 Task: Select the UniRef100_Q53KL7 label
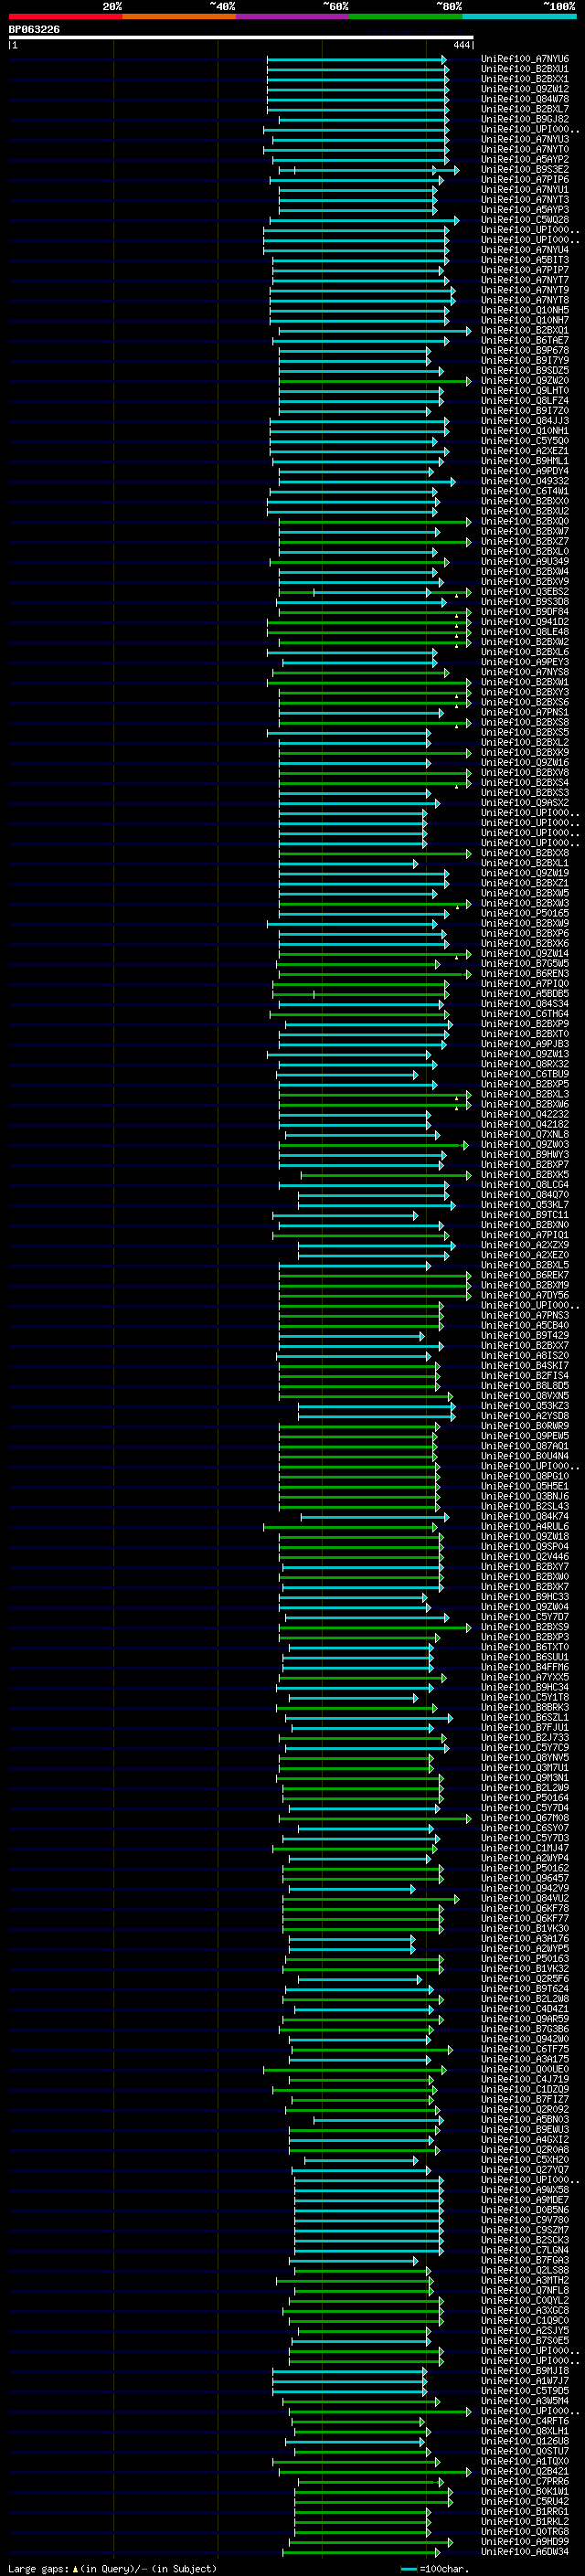pyautogui.click(x=524, y=1205)
